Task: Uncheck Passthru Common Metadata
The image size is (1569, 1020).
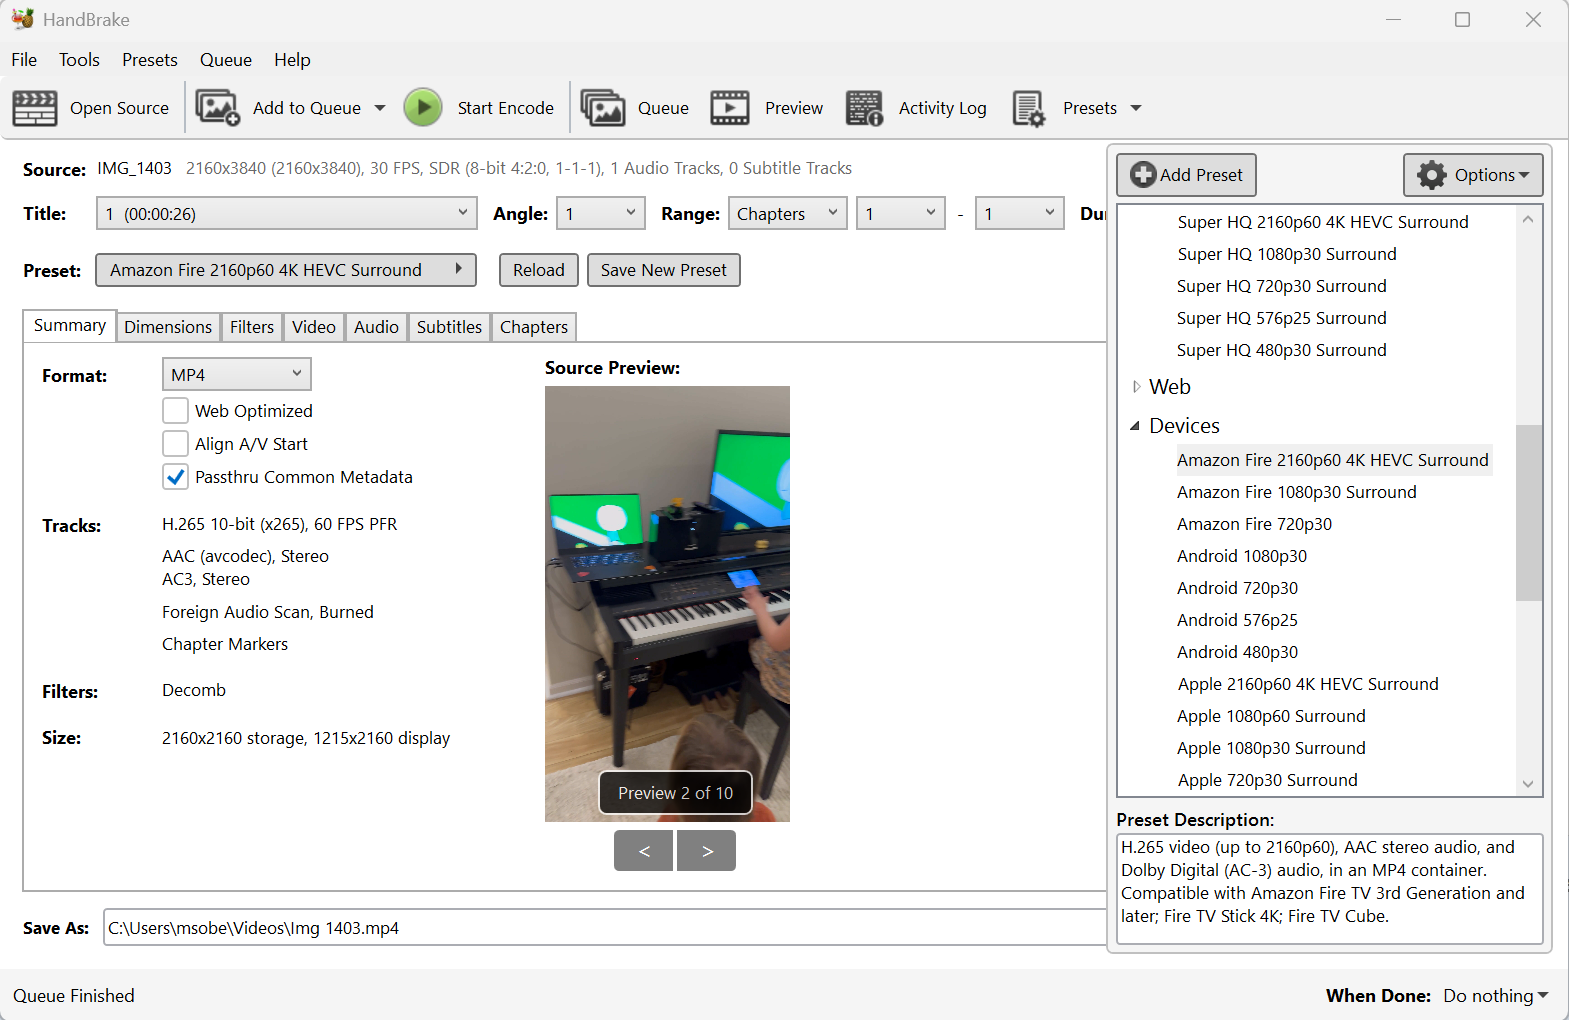Action: pyautogui.click(x=175, y=477)
